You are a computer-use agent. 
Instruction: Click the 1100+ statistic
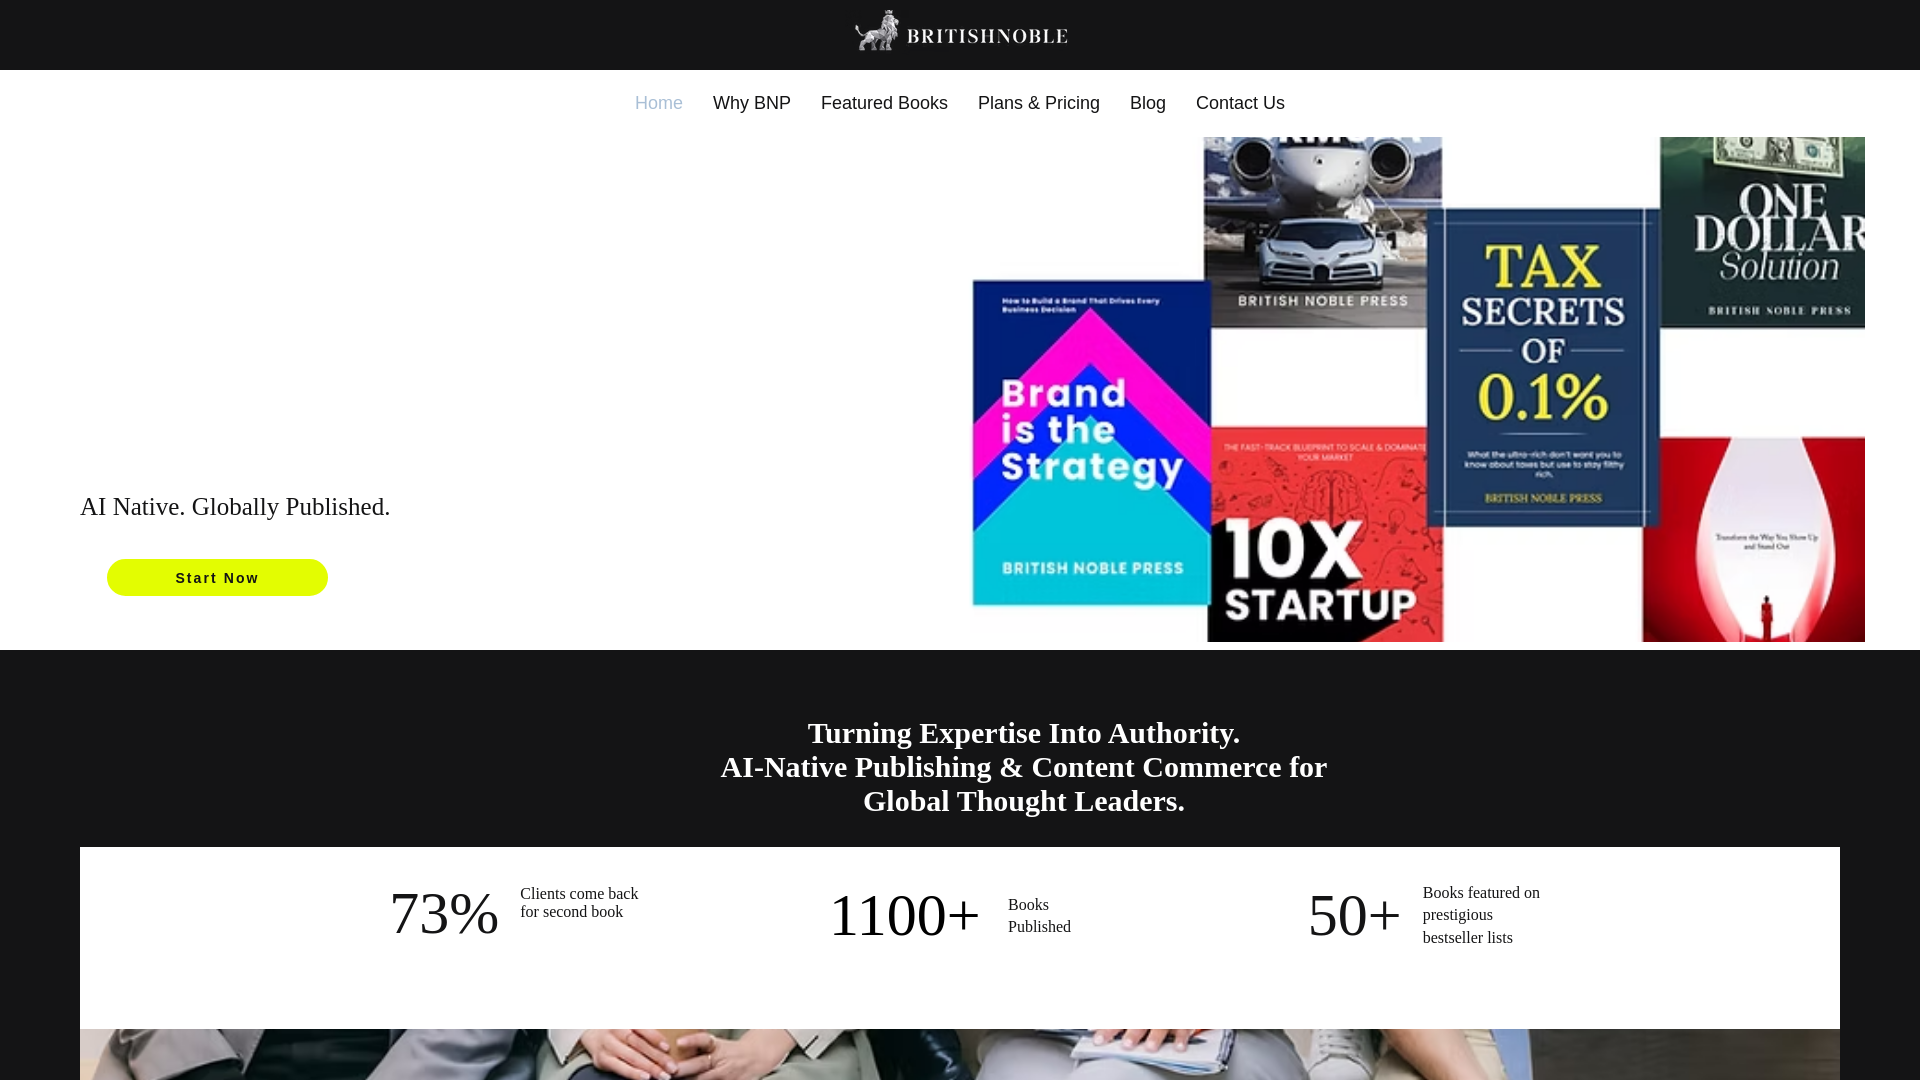coord(905,915)
